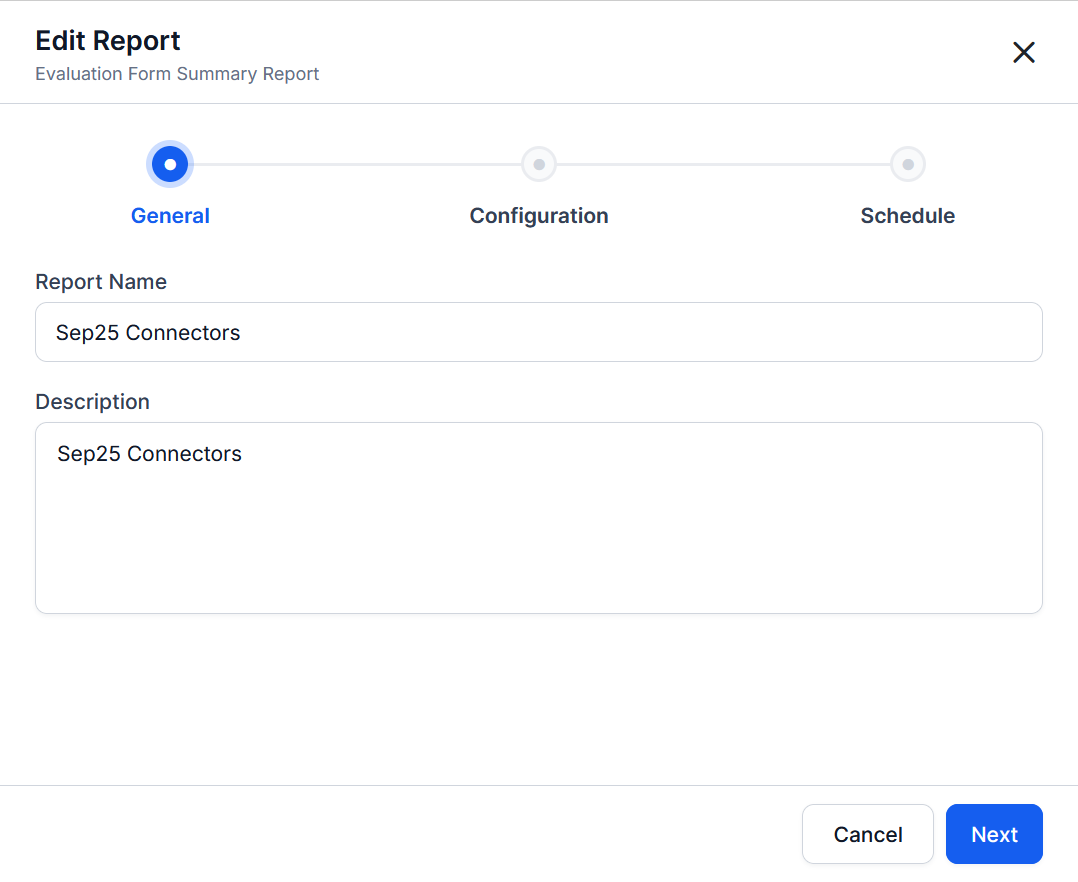Click the Evaluation Form Summary Report subtitle
Screen dimensions: 1078x882
(x=177, y=74)
